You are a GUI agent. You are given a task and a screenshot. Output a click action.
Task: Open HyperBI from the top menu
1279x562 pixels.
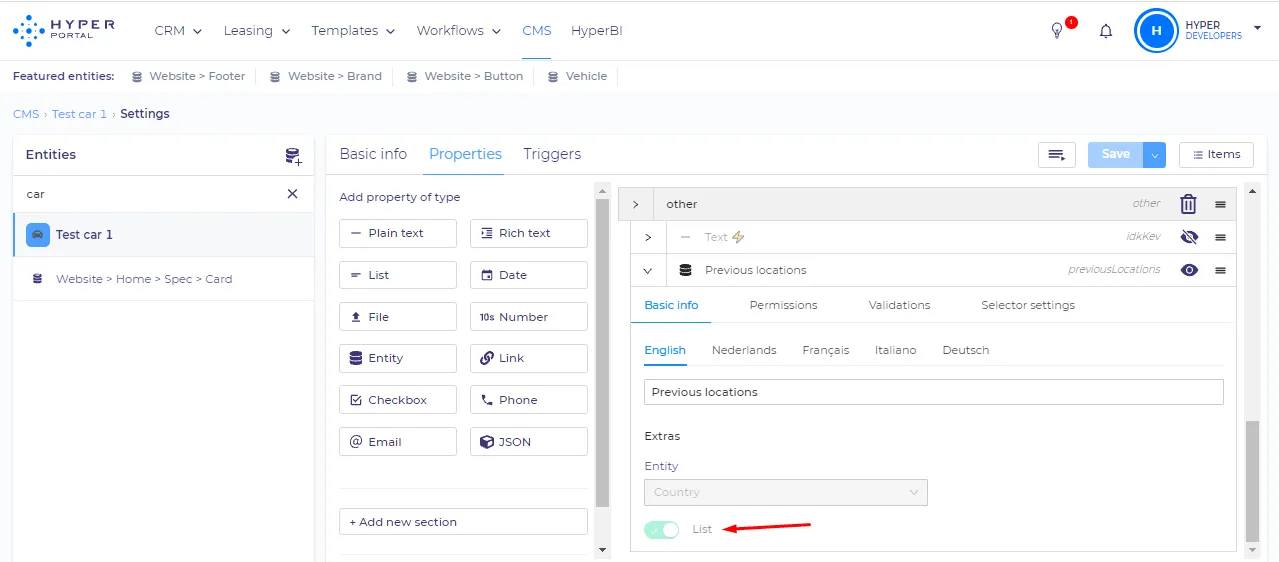pyautogui.click(x=597, y=31)
